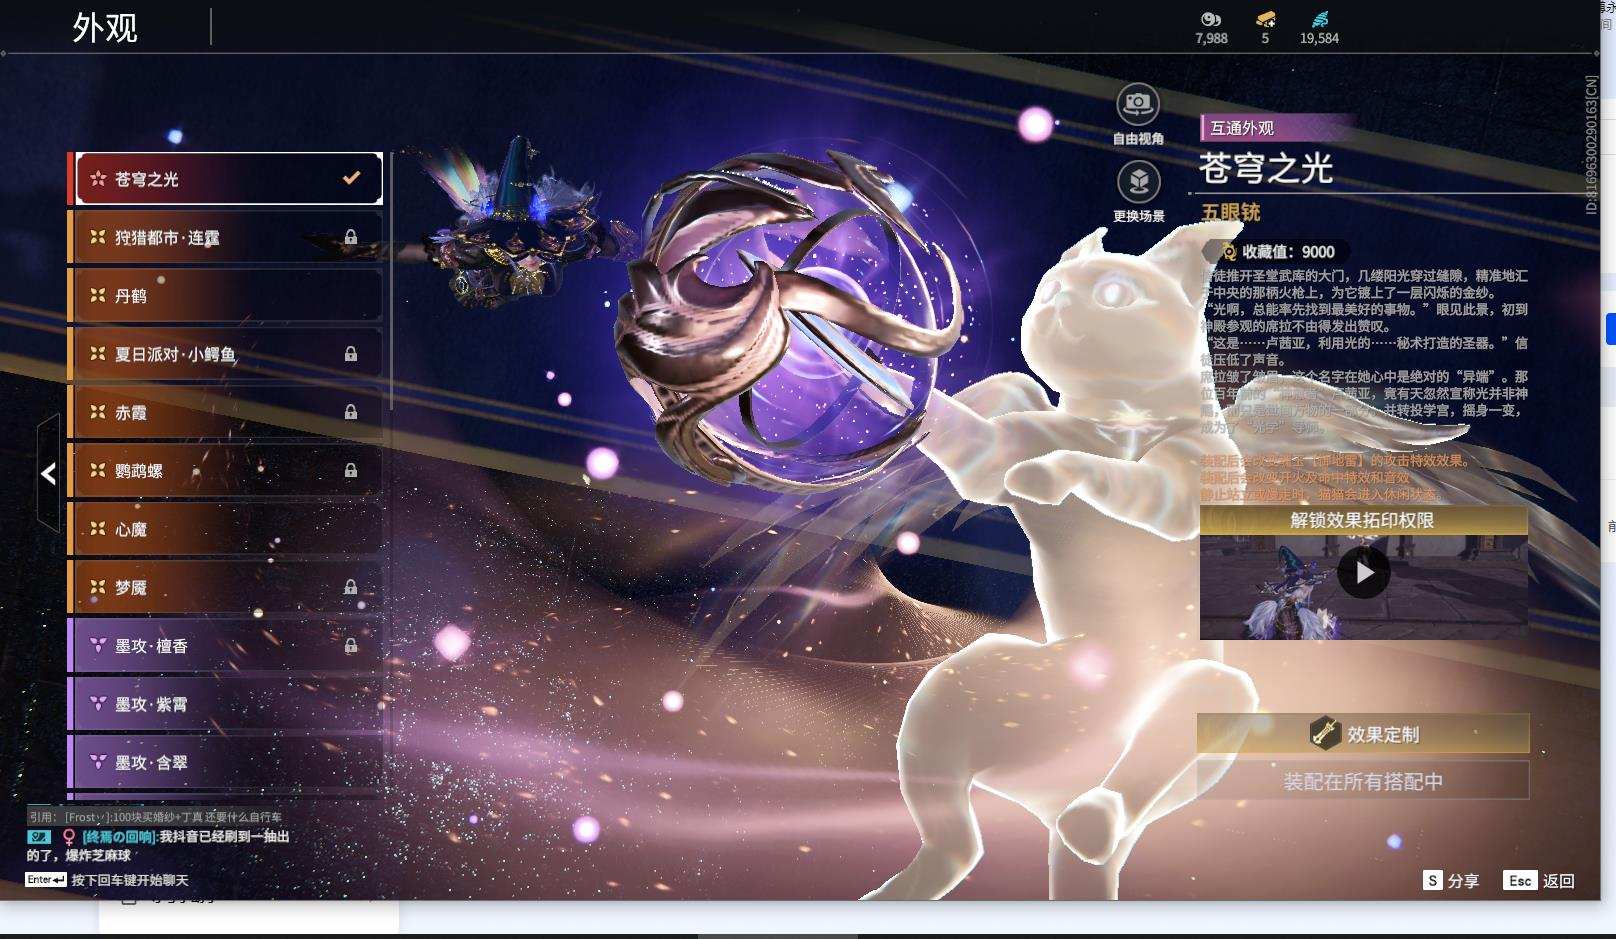
Task: Click the 收藏值 collection value icon
Action: click(1229, 252)
